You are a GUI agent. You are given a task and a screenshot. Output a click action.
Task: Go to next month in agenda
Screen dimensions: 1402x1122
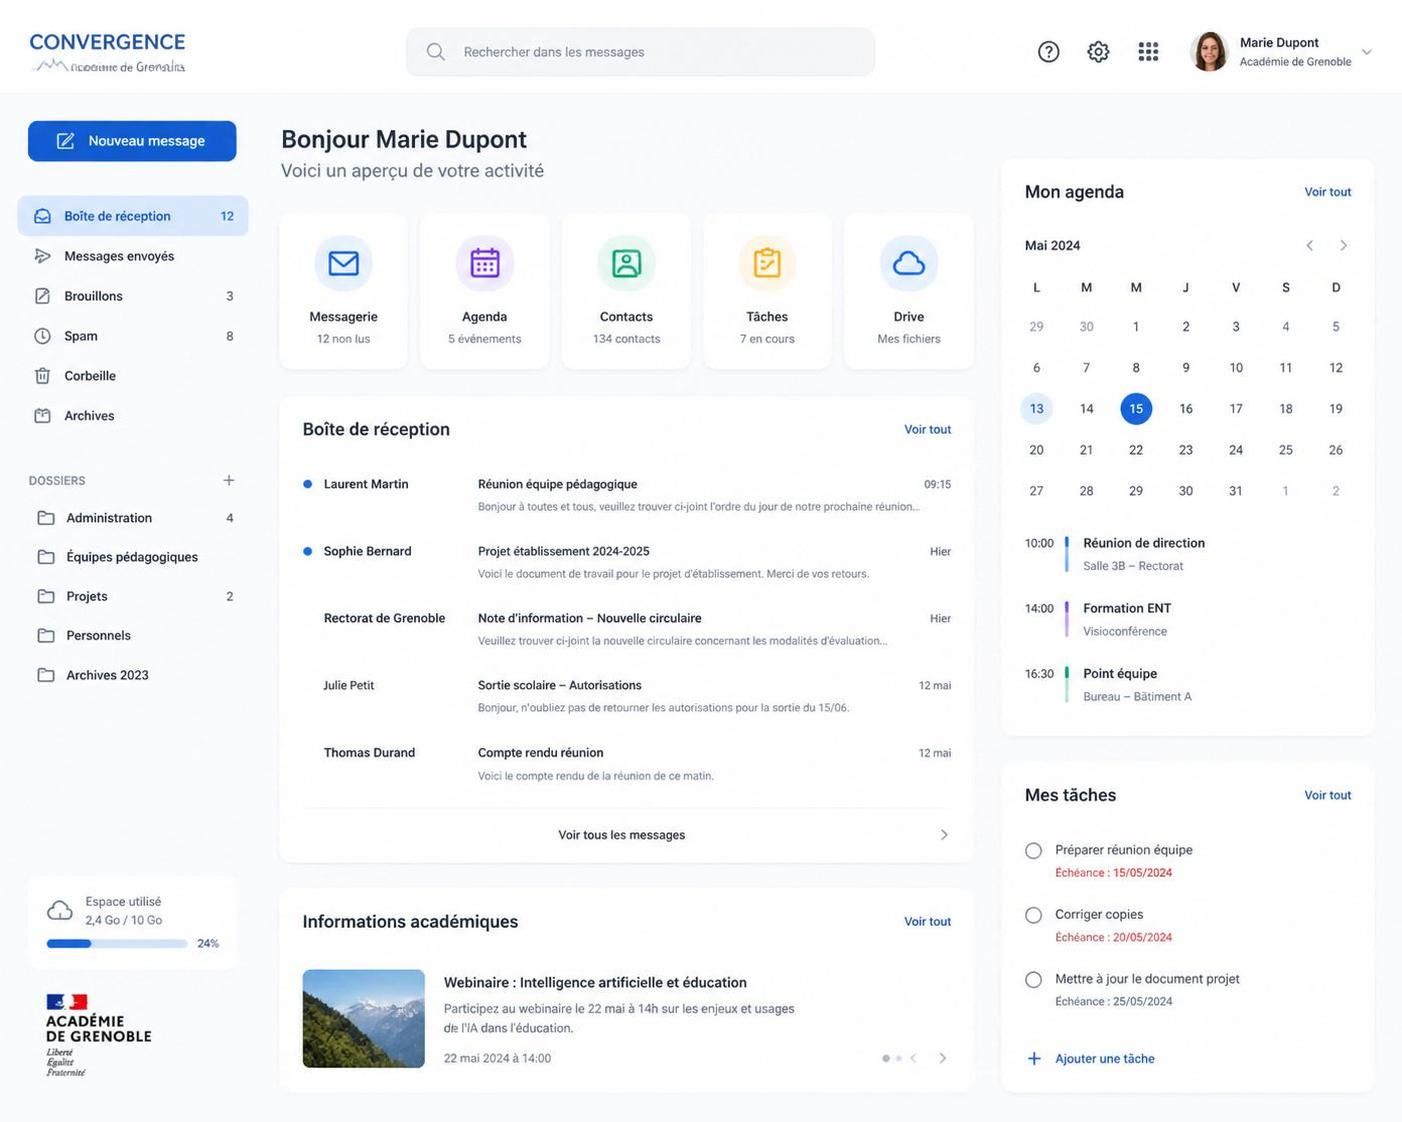tap(1343, 245)
